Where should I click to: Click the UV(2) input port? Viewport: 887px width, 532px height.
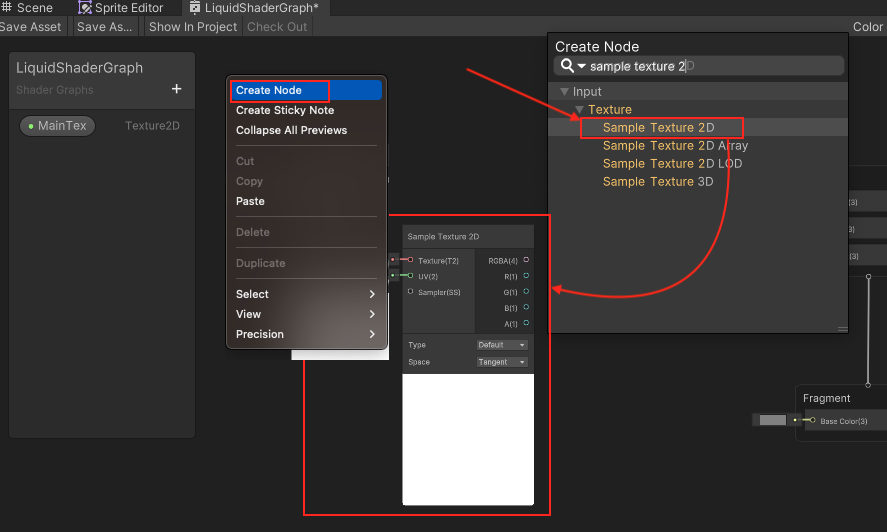coord(411,276)
